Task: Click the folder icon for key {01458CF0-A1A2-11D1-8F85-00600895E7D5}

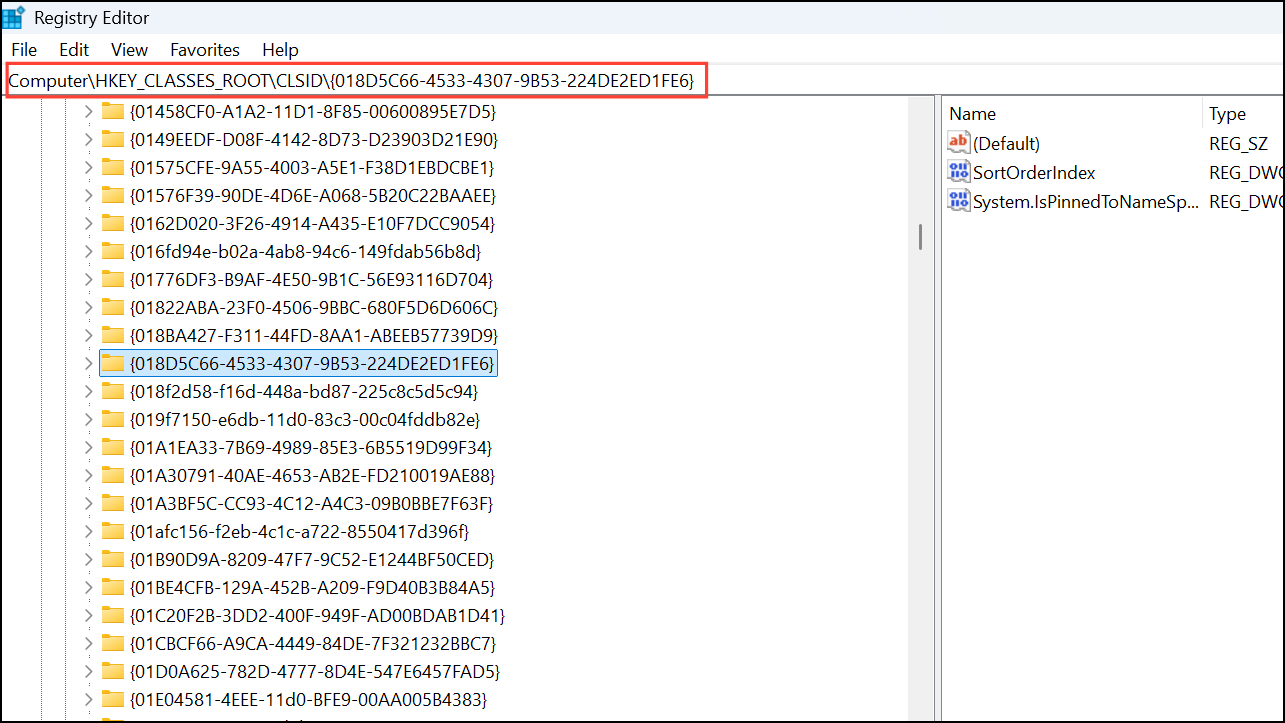Action: point(115,111)
